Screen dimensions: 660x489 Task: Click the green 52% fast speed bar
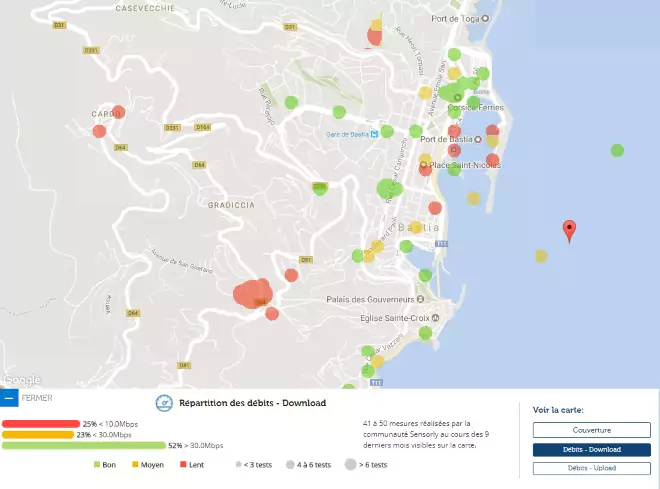coord(83,445)
